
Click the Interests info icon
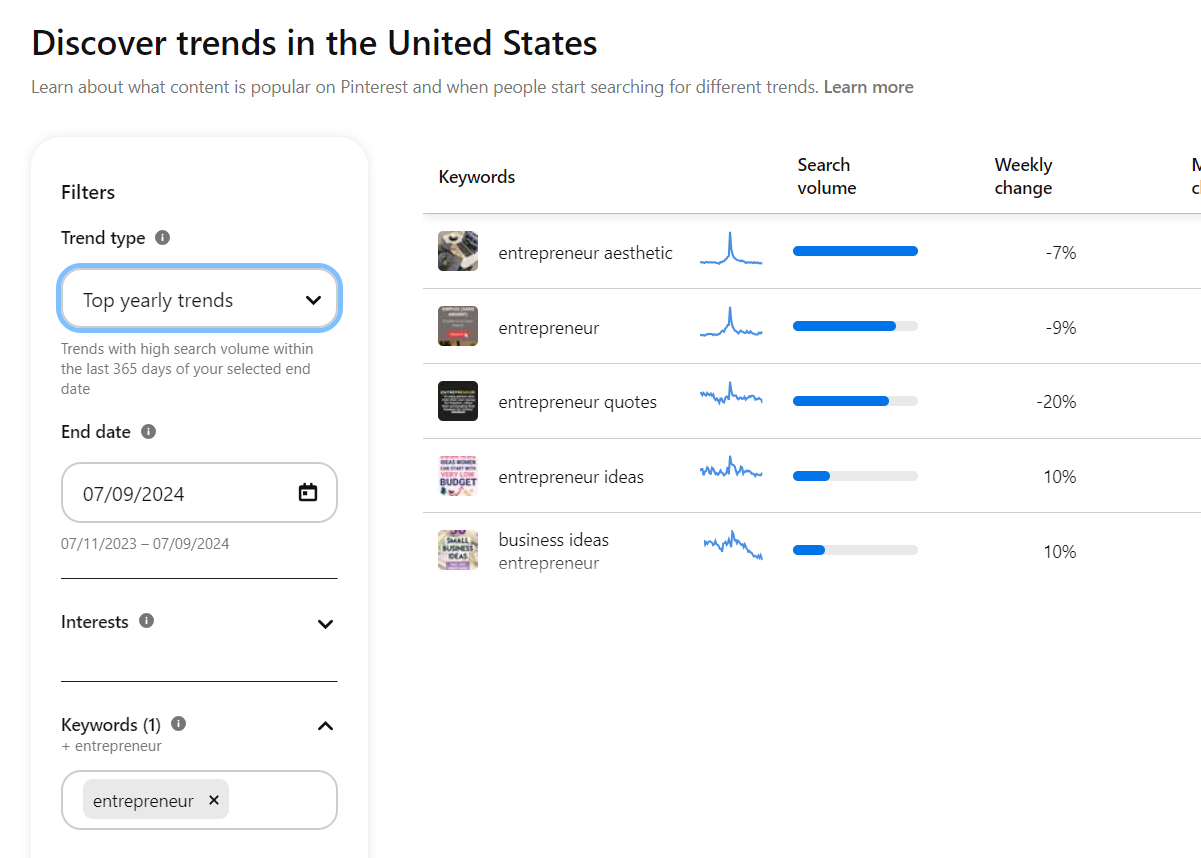point(146,621)
